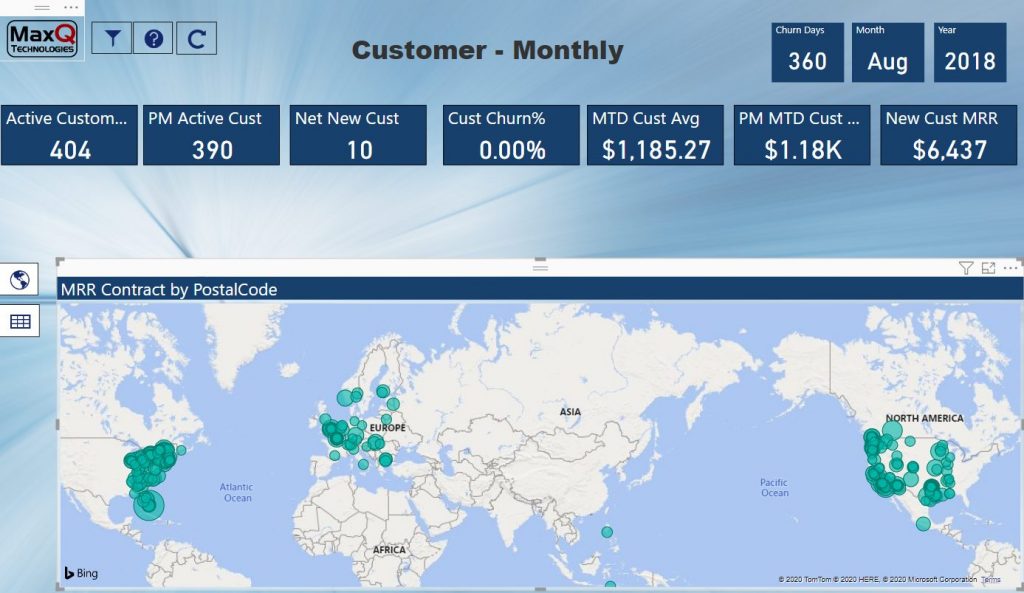1024x593 pixels.
Task: Click the drag handle atop the map visual
Action: pyautogui.click(x=540, y=267)
